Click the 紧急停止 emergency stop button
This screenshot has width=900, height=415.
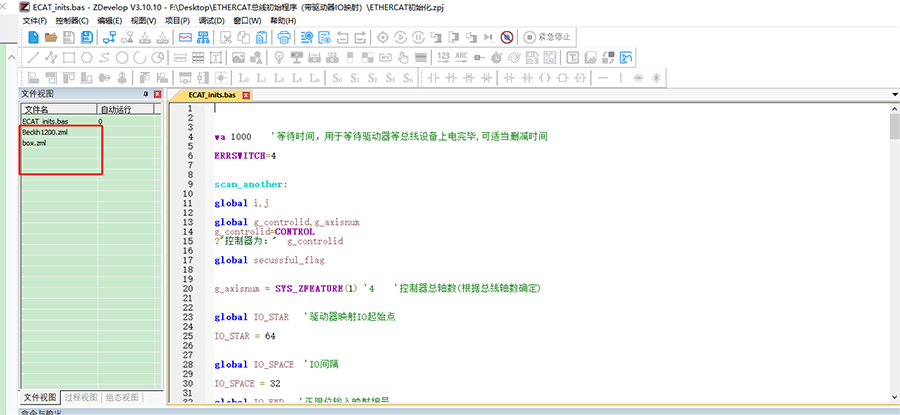tap(548, 37)
